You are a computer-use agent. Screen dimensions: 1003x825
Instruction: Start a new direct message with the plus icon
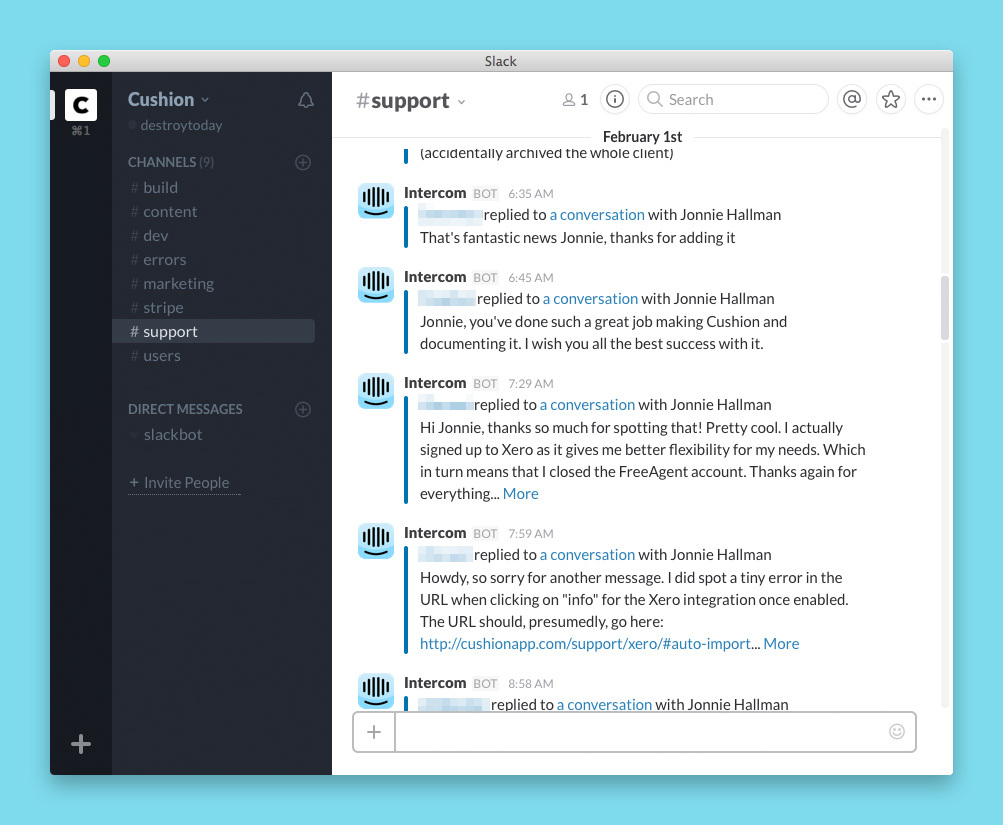[303, 409]
